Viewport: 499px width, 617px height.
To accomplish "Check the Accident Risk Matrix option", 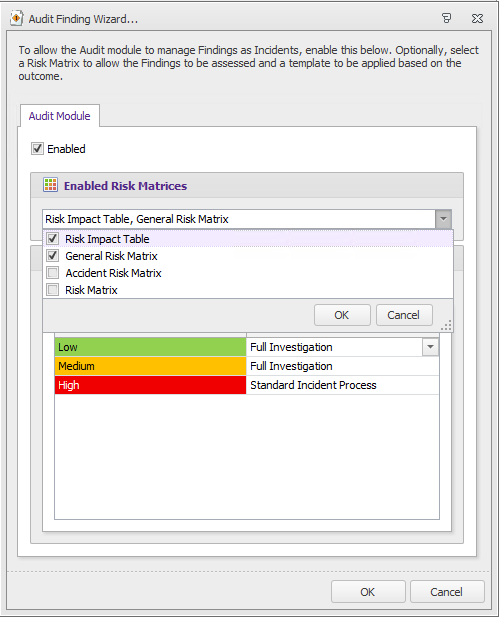I will (53, 273).
